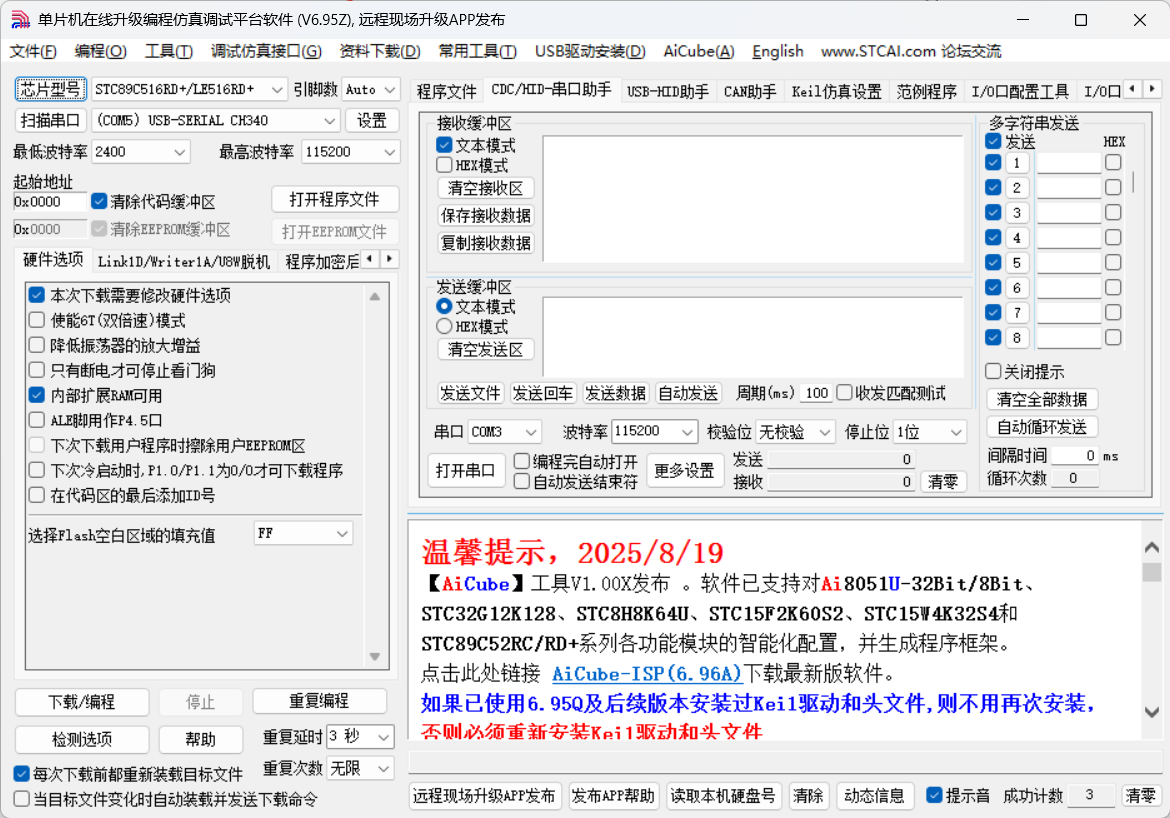Toggle 降低振荡器的放大增益 checkbox
This screenshot has height=818, width=1170.
click(37, 346)
